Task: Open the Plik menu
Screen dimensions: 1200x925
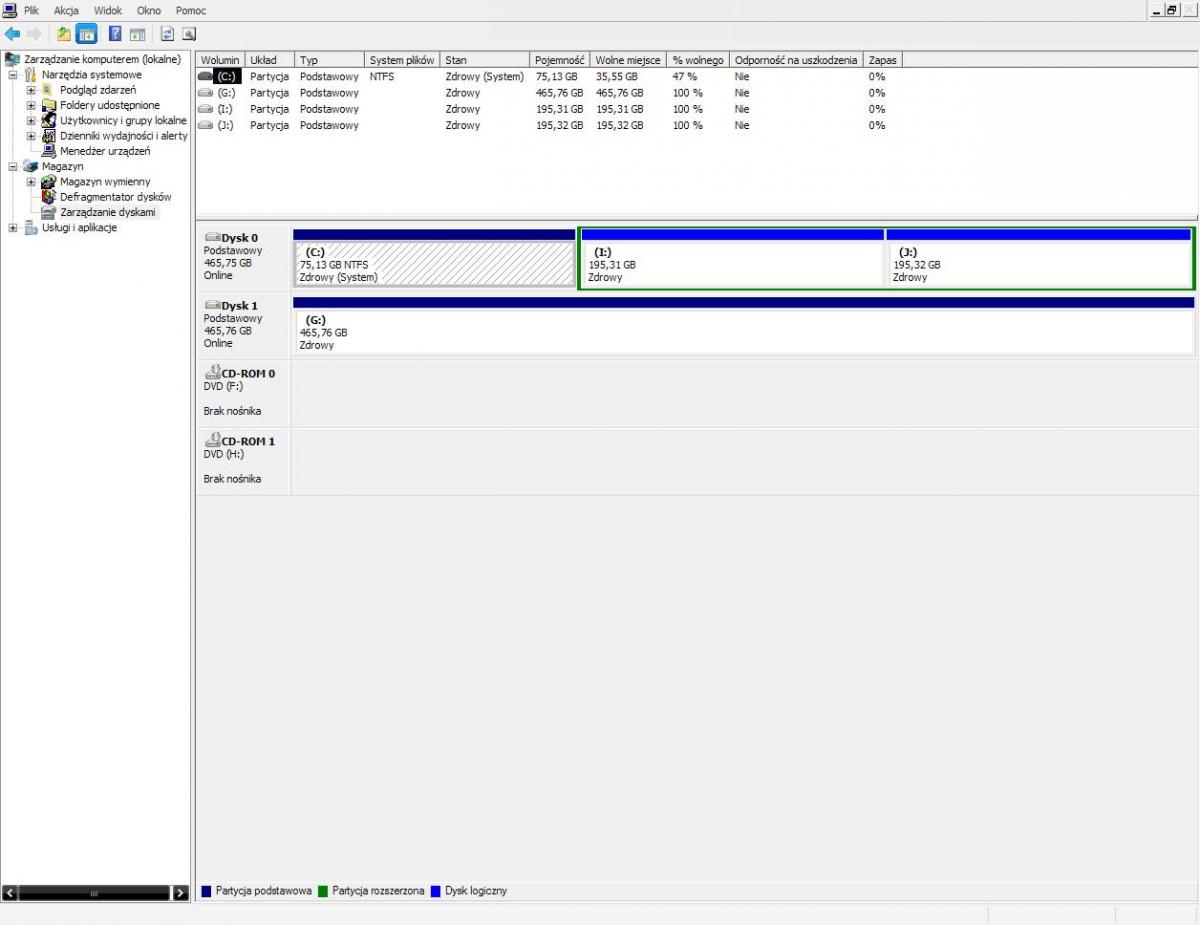Action: point(31,10)
